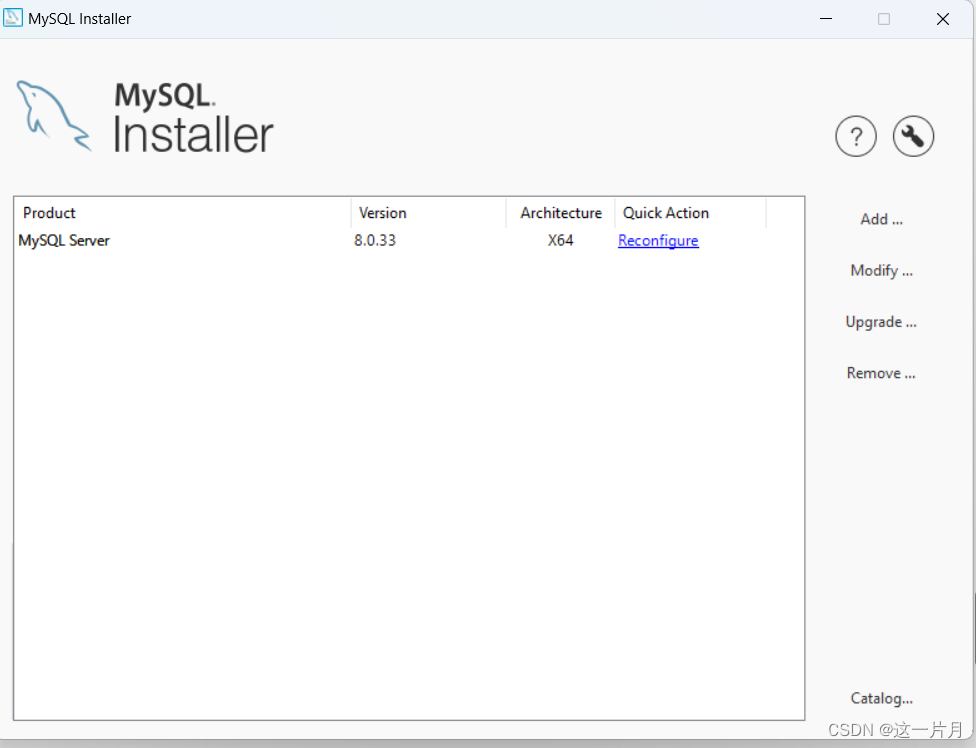This screenshot has width=976, height=748.
Task: Sort by the Version column header
Action: tap(429, 213)
